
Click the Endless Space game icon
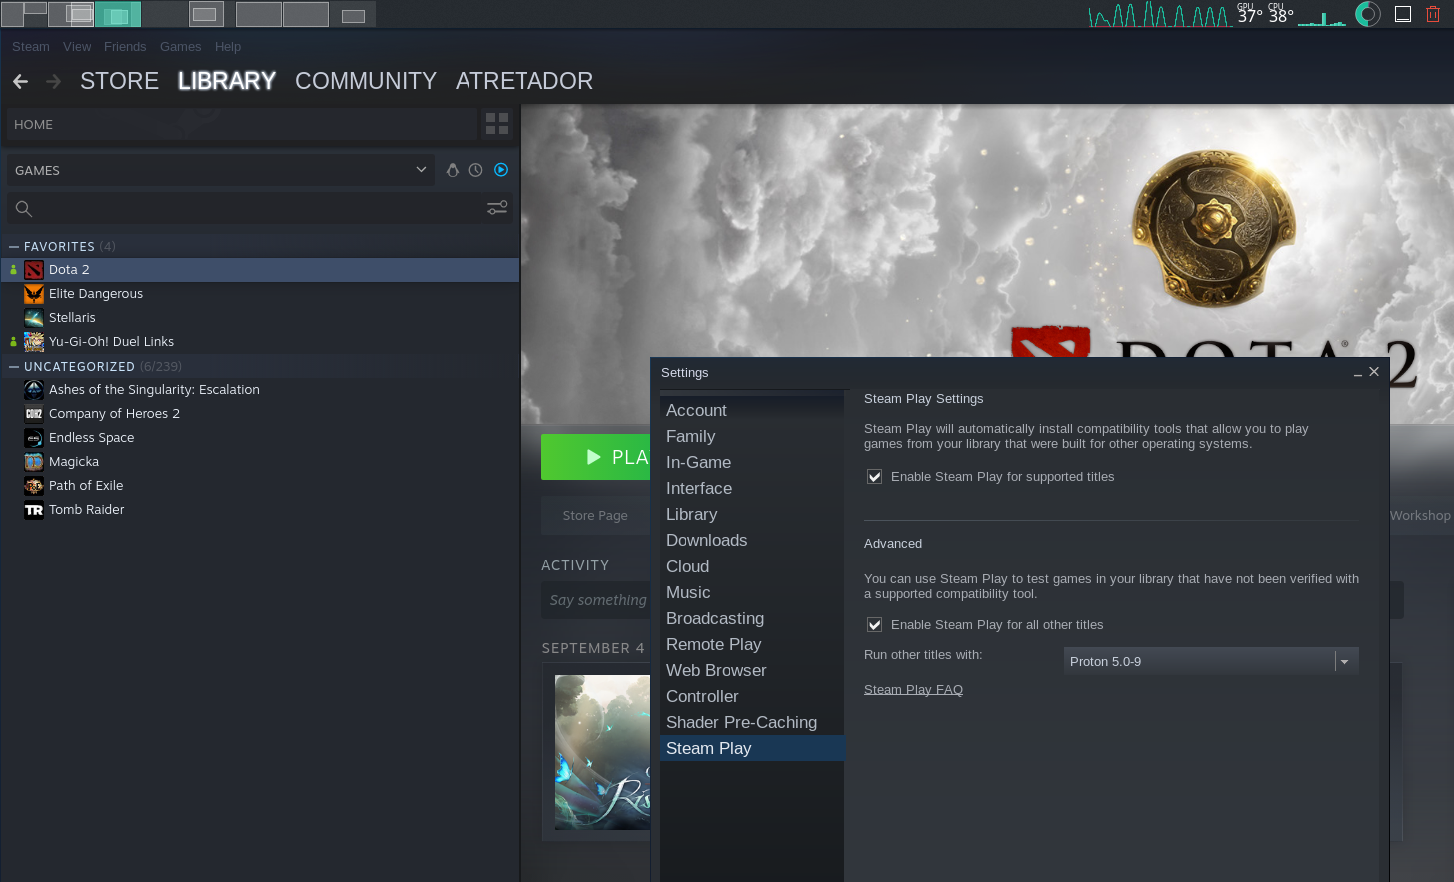[x=34, y=438]
